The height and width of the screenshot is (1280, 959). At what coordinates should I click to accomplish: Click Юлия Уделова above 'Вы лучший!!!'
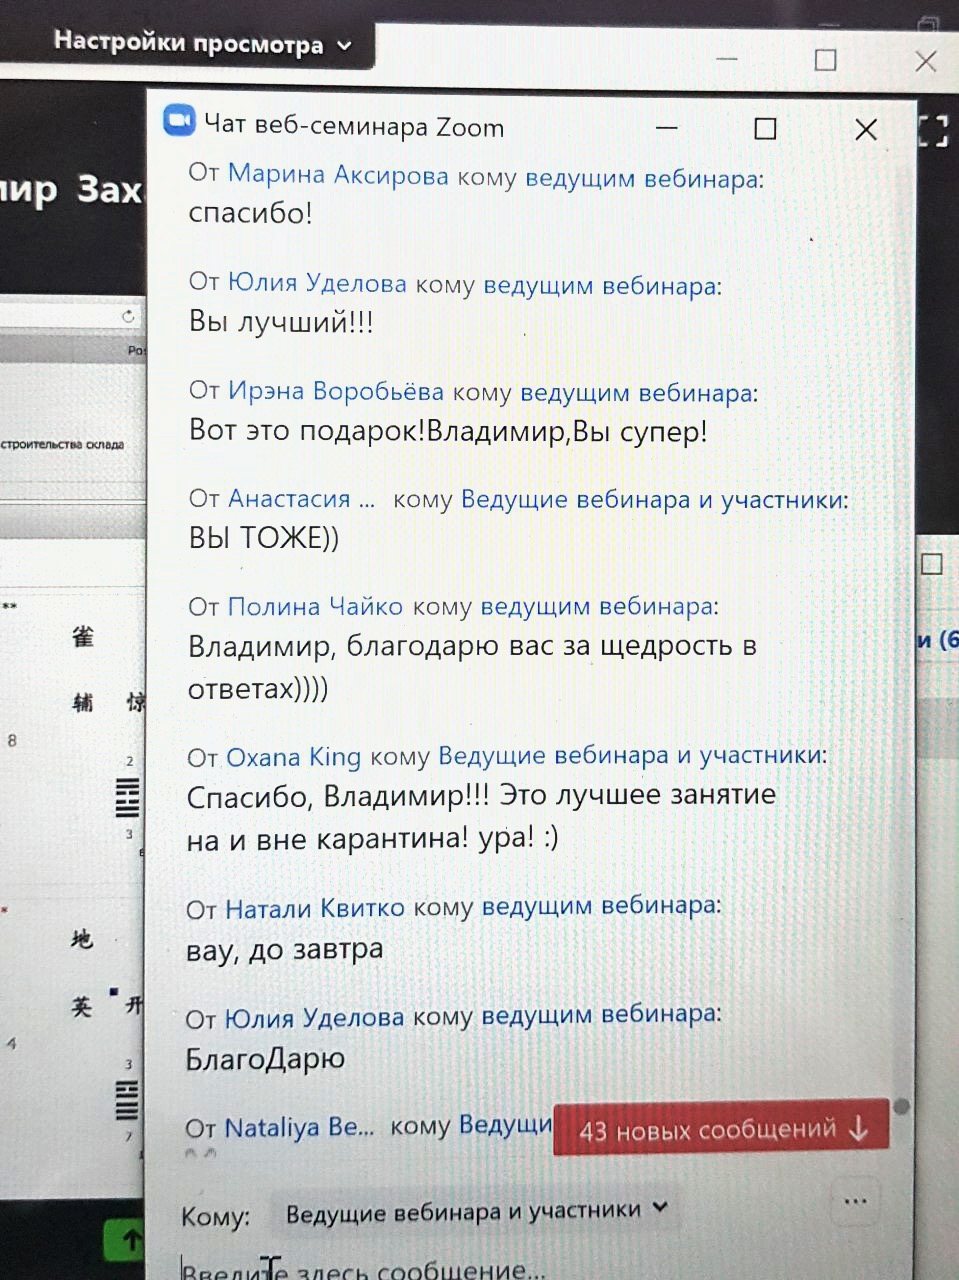(317, 283)
